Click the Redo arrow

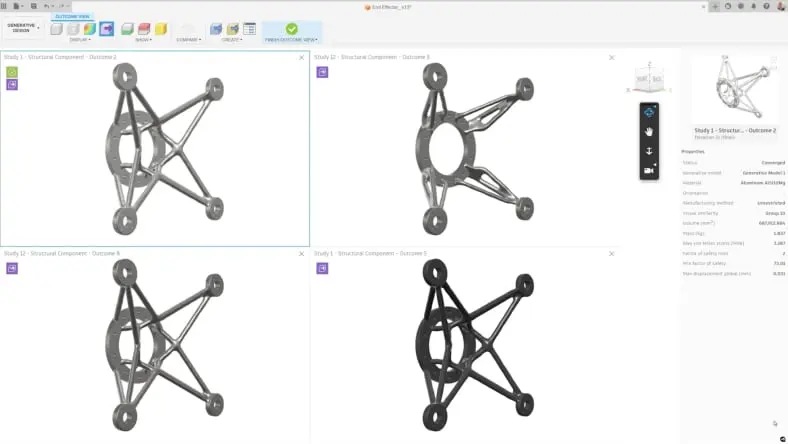(x=62, y=6)
